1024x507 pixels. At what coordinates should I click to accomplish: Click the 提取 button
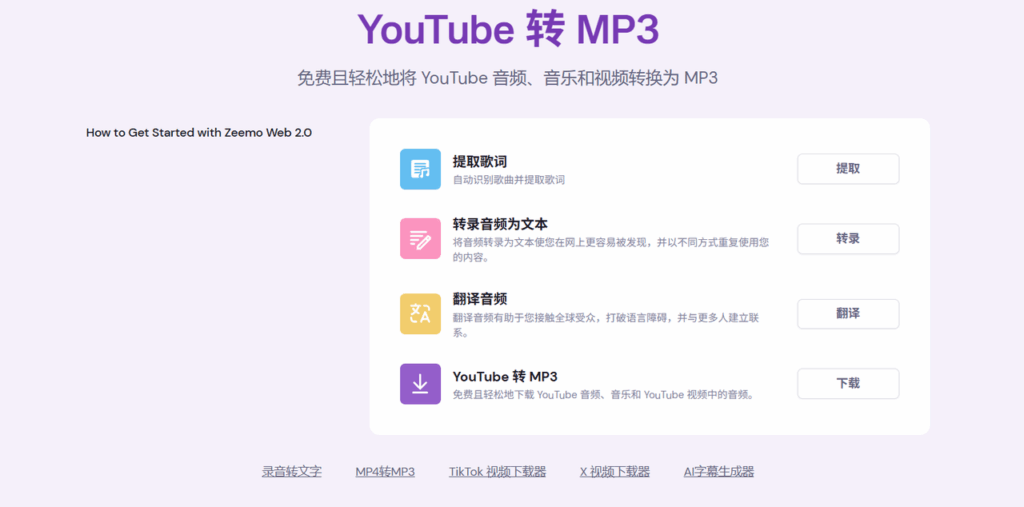click(848, 169)
